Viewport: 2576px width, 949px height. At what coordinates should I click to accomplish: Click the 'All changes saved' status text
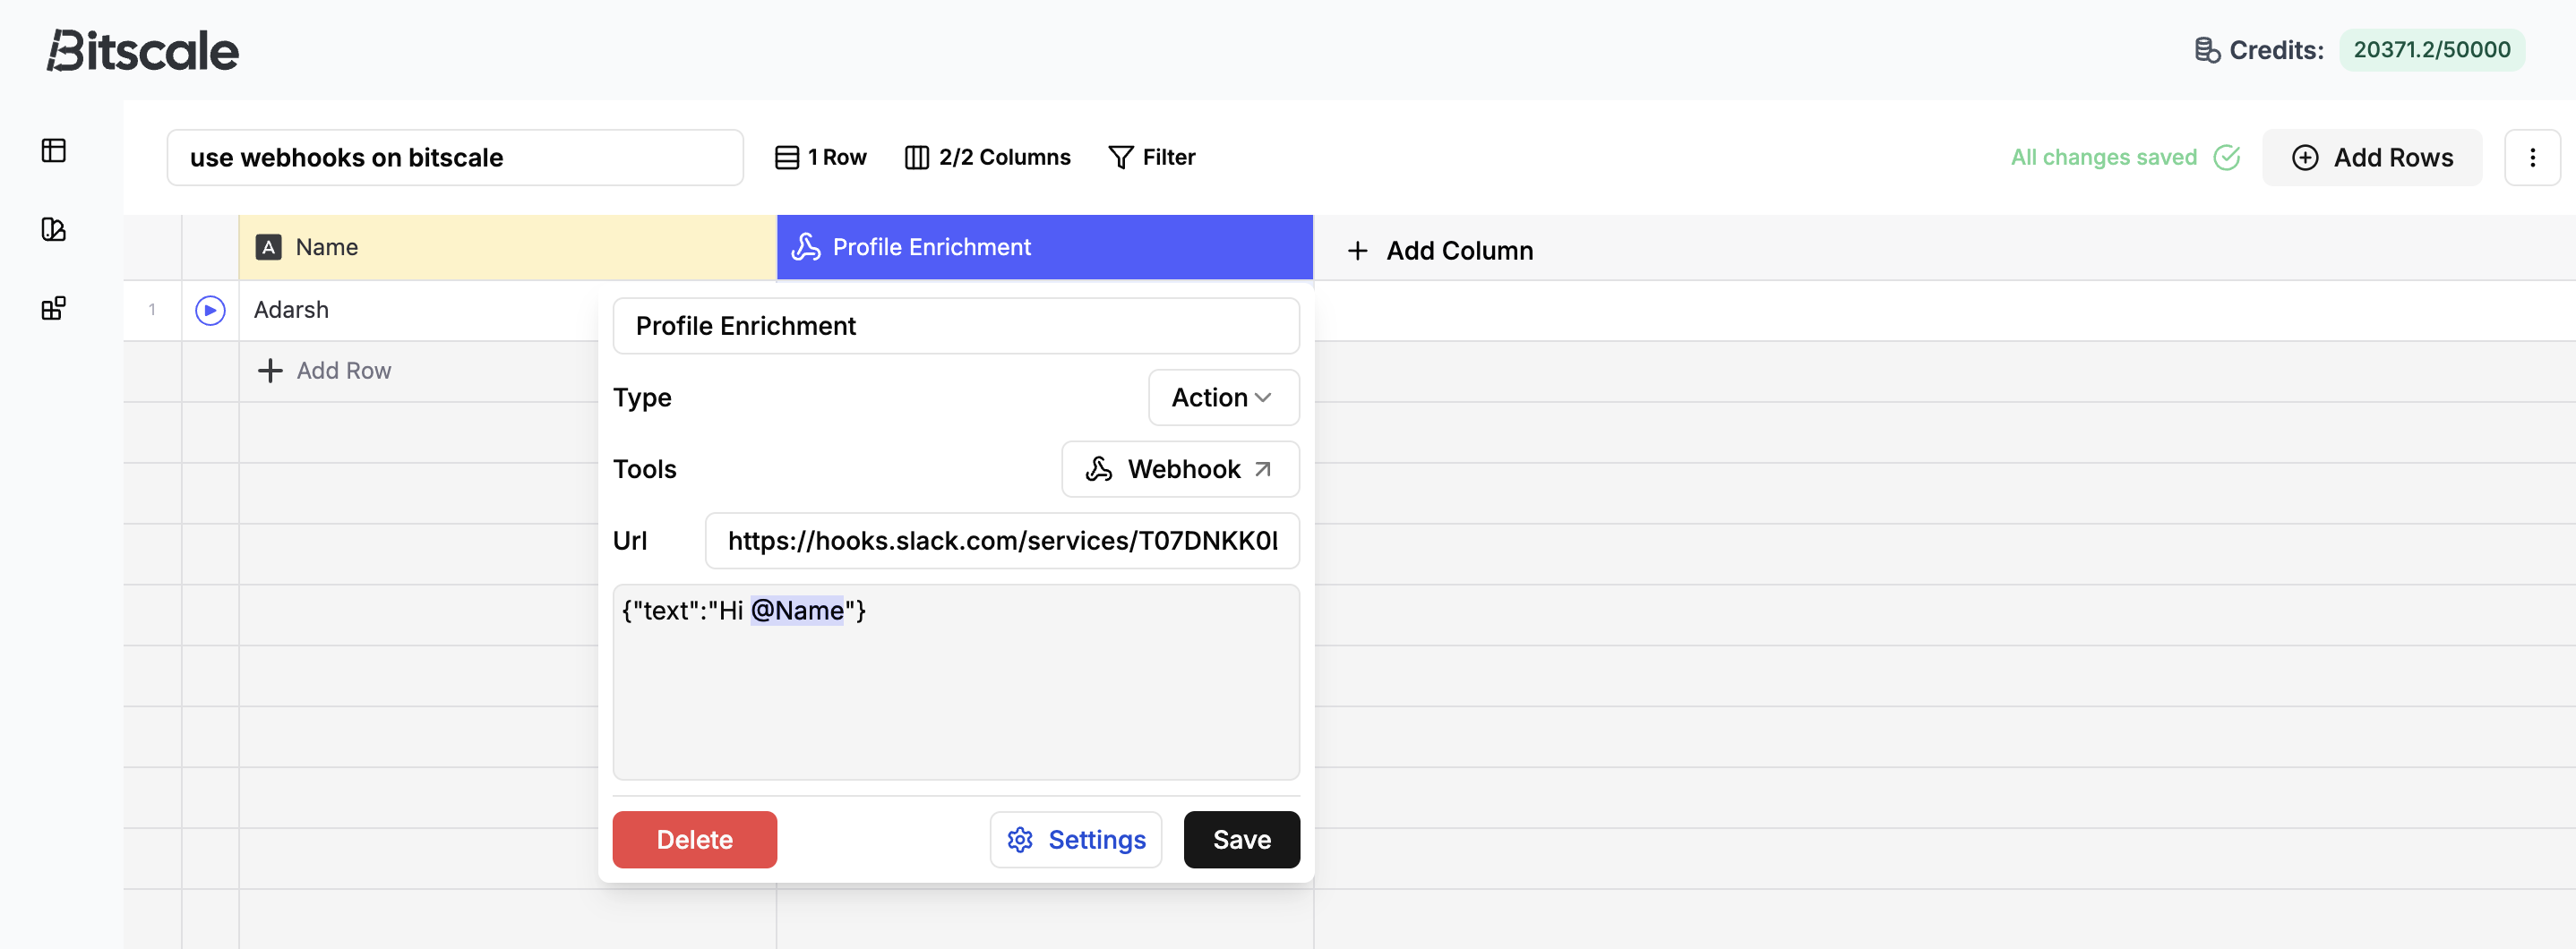click(2104, 157)
